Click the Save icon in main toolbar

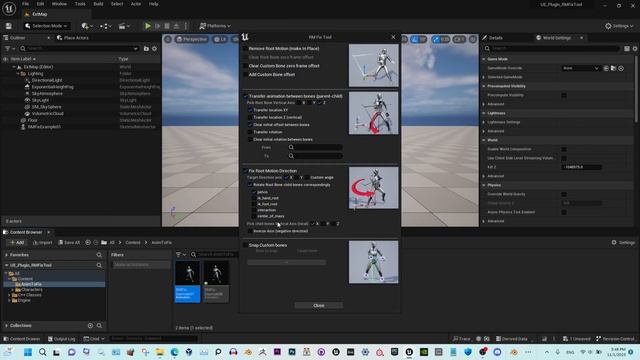[x=9, y=26]
